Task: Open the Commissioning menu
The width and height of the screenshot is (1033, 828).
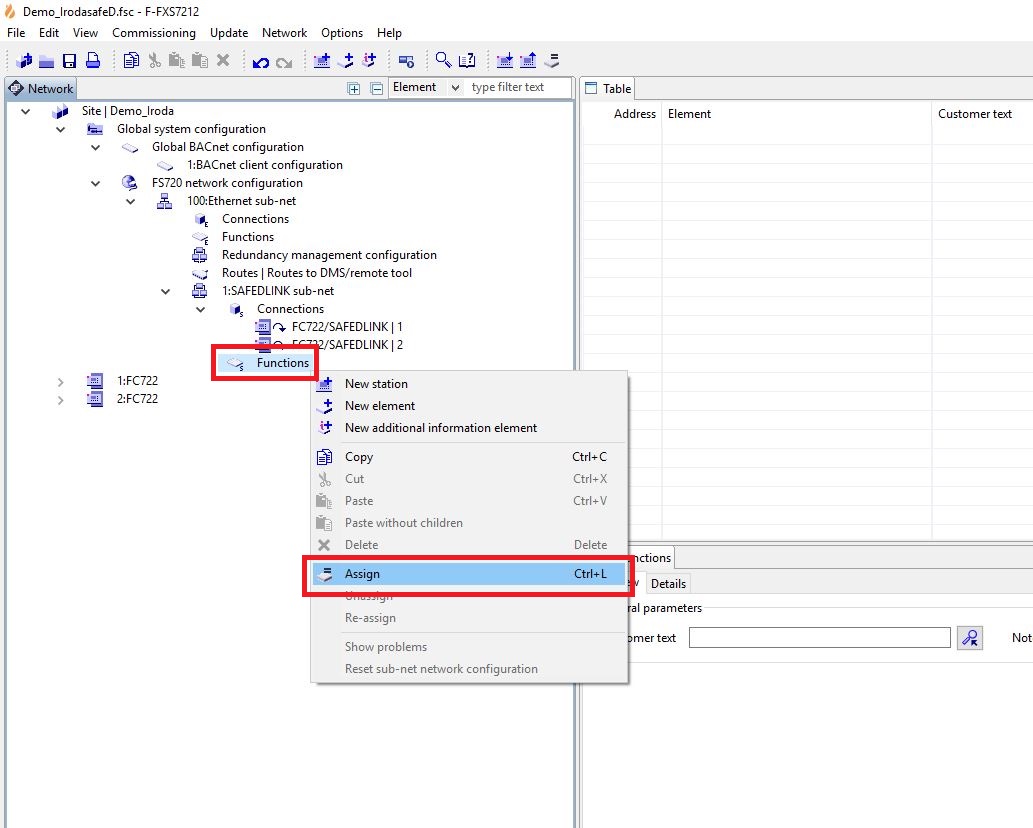Action: [x=154, y=33]
